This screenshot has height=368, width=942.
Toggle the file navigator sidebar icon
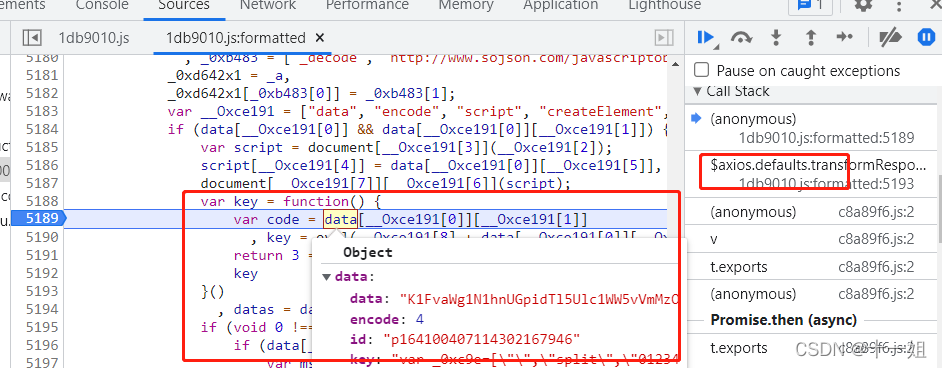click(32, 38)
